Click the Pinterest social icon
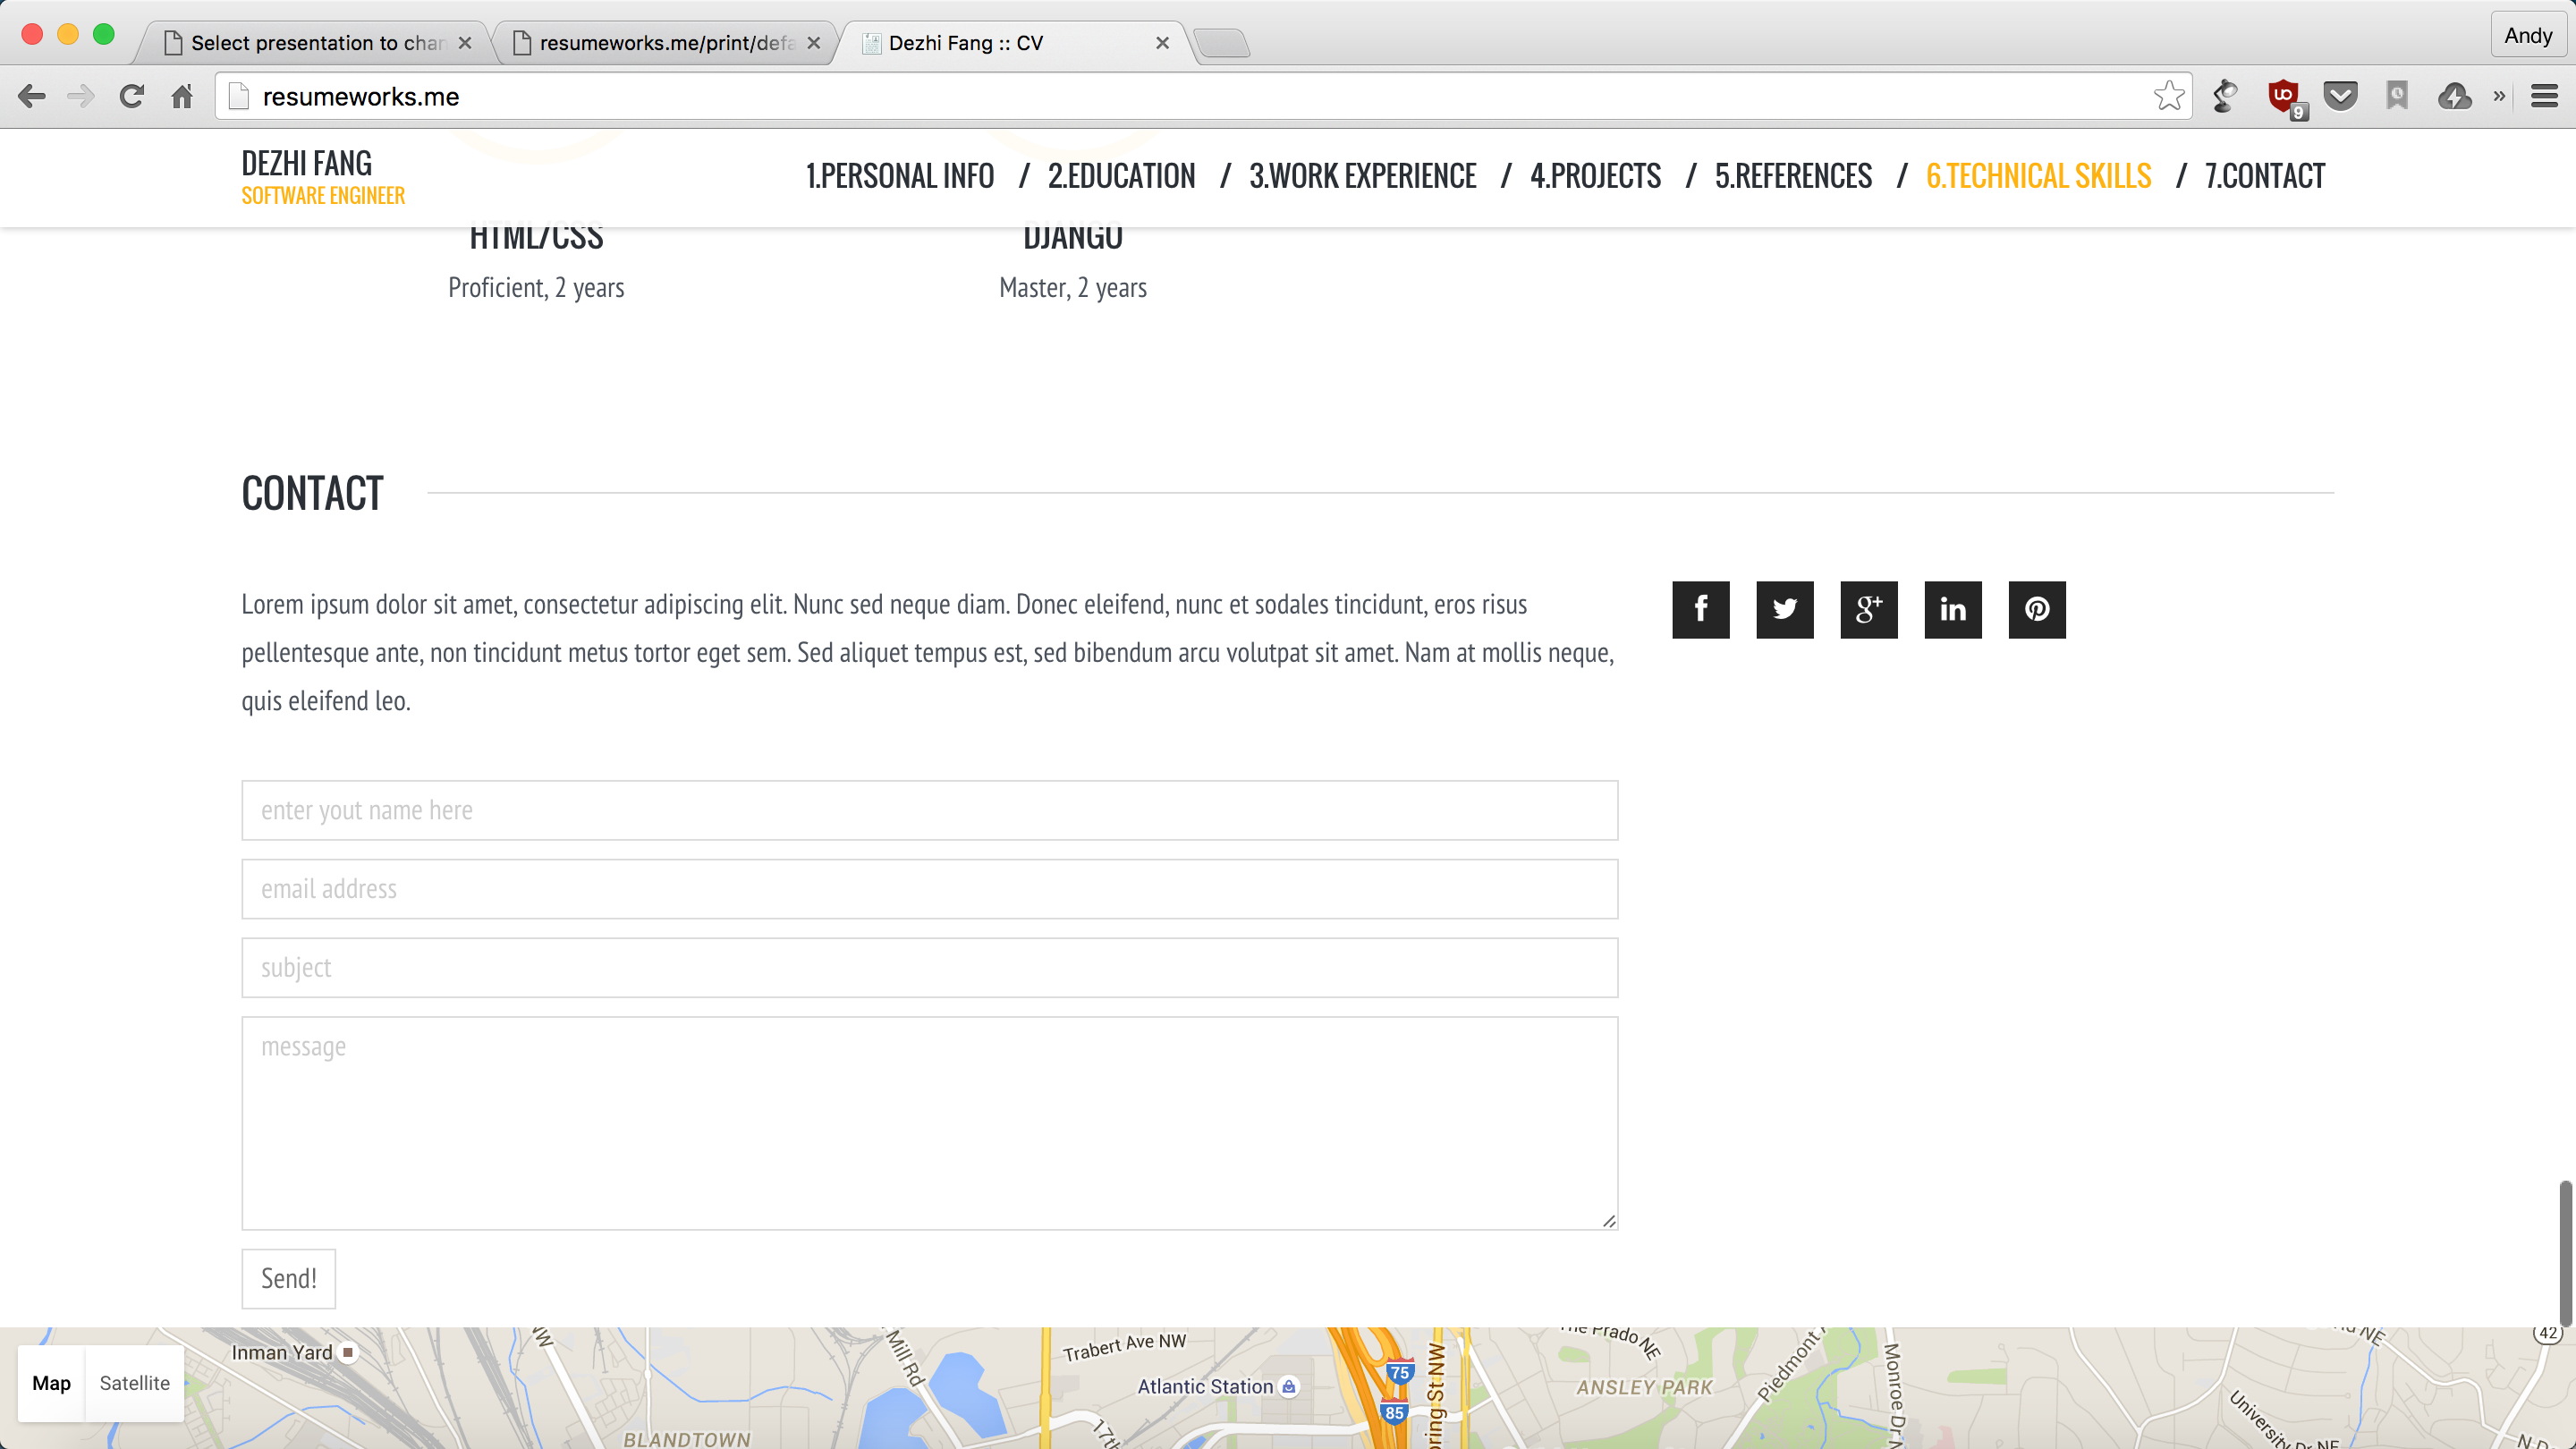The image size is (2576, 1449). pos(2036,609)
